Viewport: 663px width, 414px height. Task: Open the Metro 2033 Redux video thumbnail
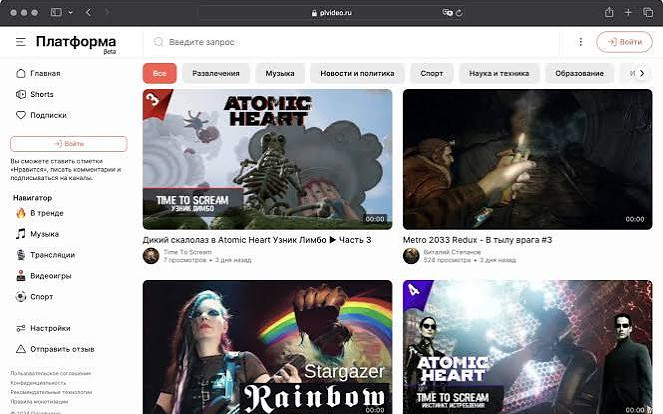pyautogui.click(x=527, y=159)
